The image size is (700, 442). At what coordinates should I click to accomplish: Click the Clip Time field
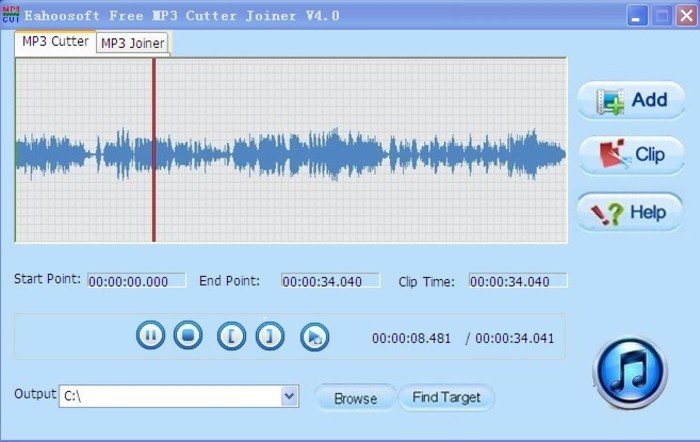point(517,281)
